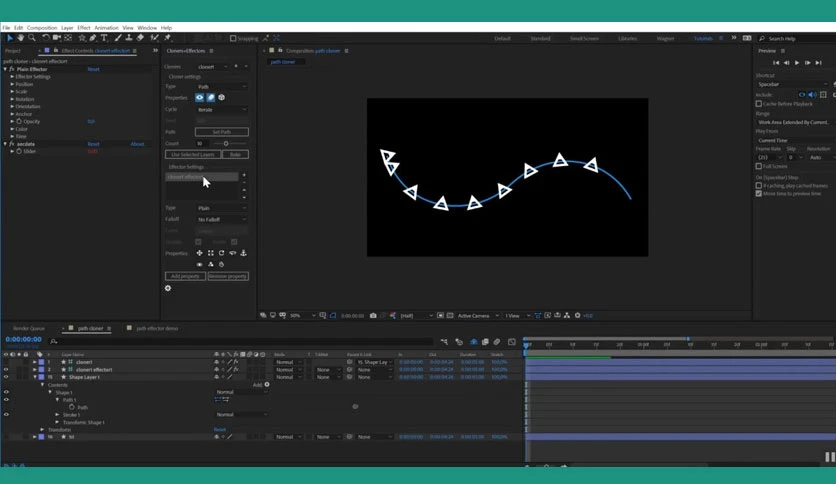Select the Type (T) tool
The height and width of the screenshot is (484, 836).
pos(104,38)
